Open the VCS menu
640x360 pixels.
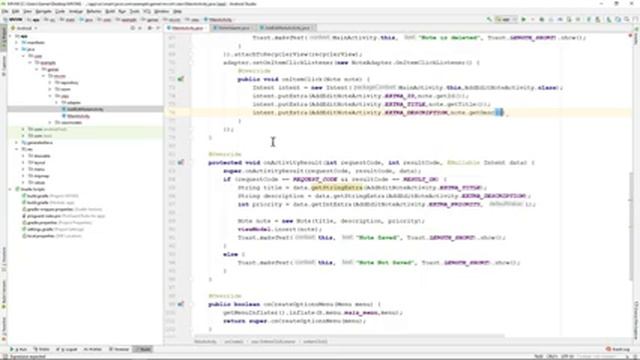point(147,11)
